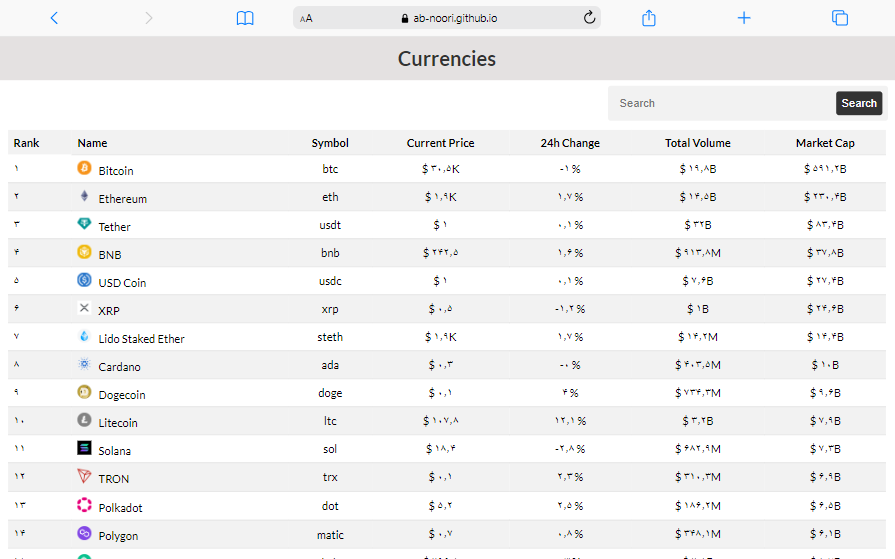Click the Rank column header
This screenshot has height=559, width=895.
pos(26,143)
